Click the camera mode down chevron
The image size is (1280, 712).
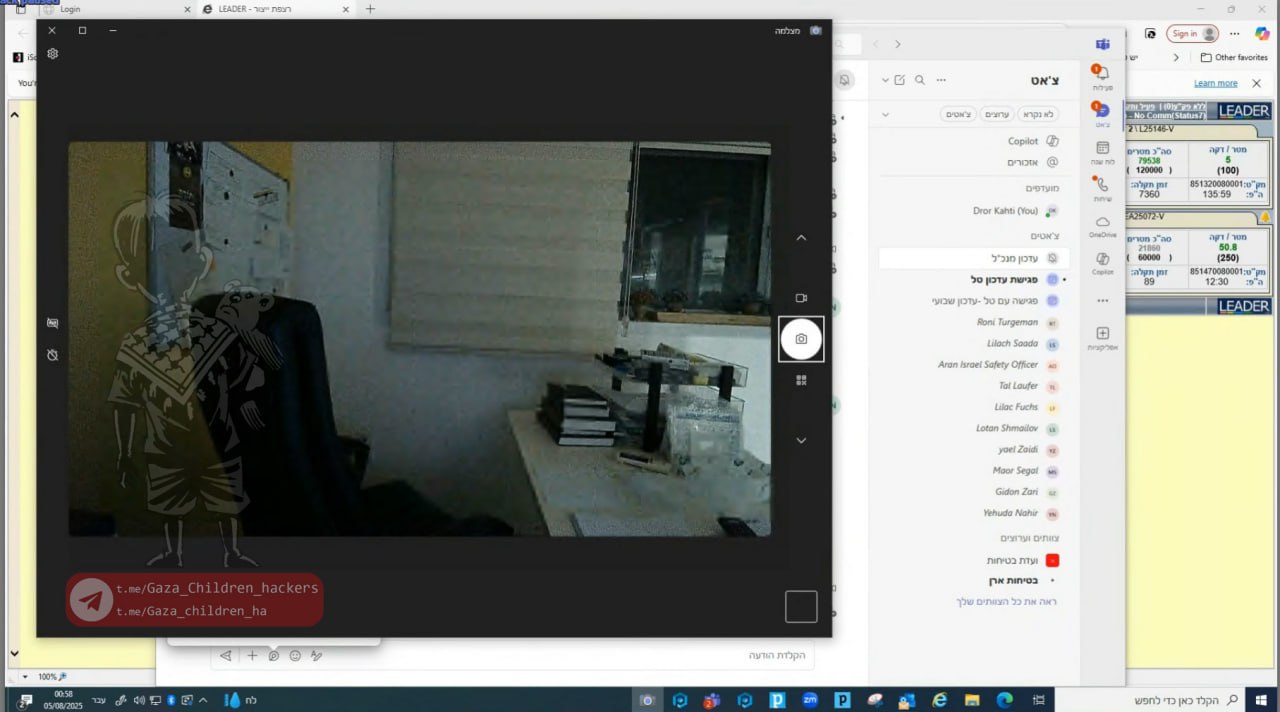pos(801,440)
